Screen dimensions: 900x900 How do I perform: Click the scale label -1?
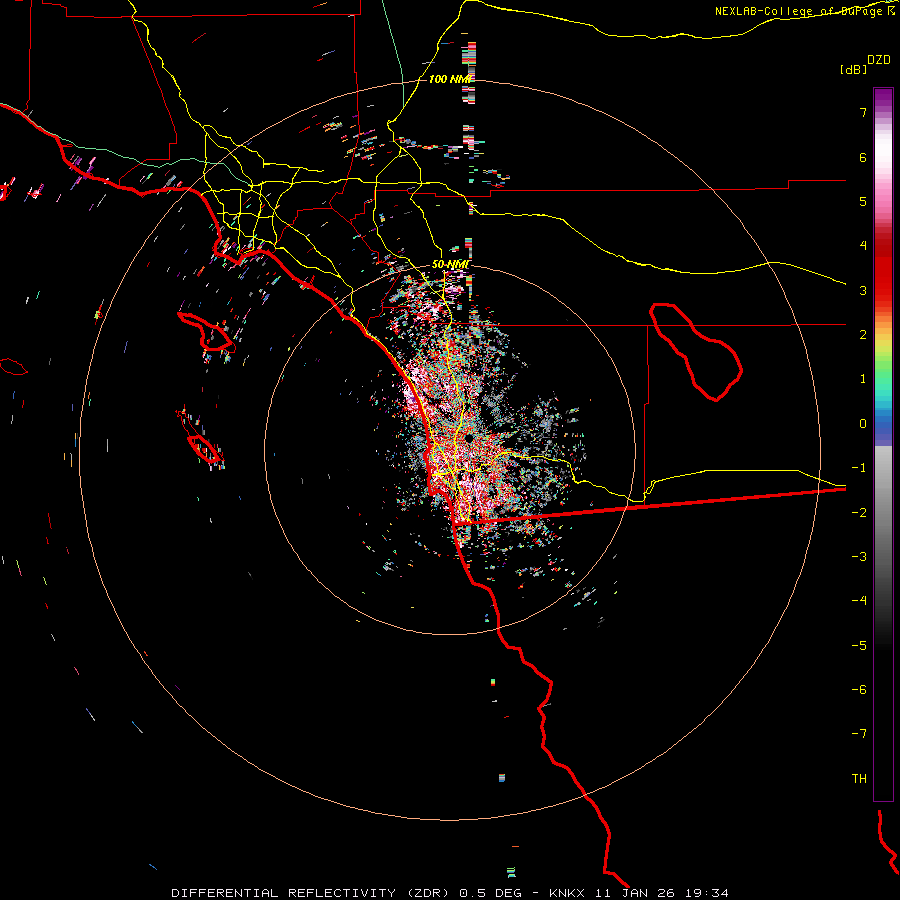pyautogui.click(x=859, y=468)
